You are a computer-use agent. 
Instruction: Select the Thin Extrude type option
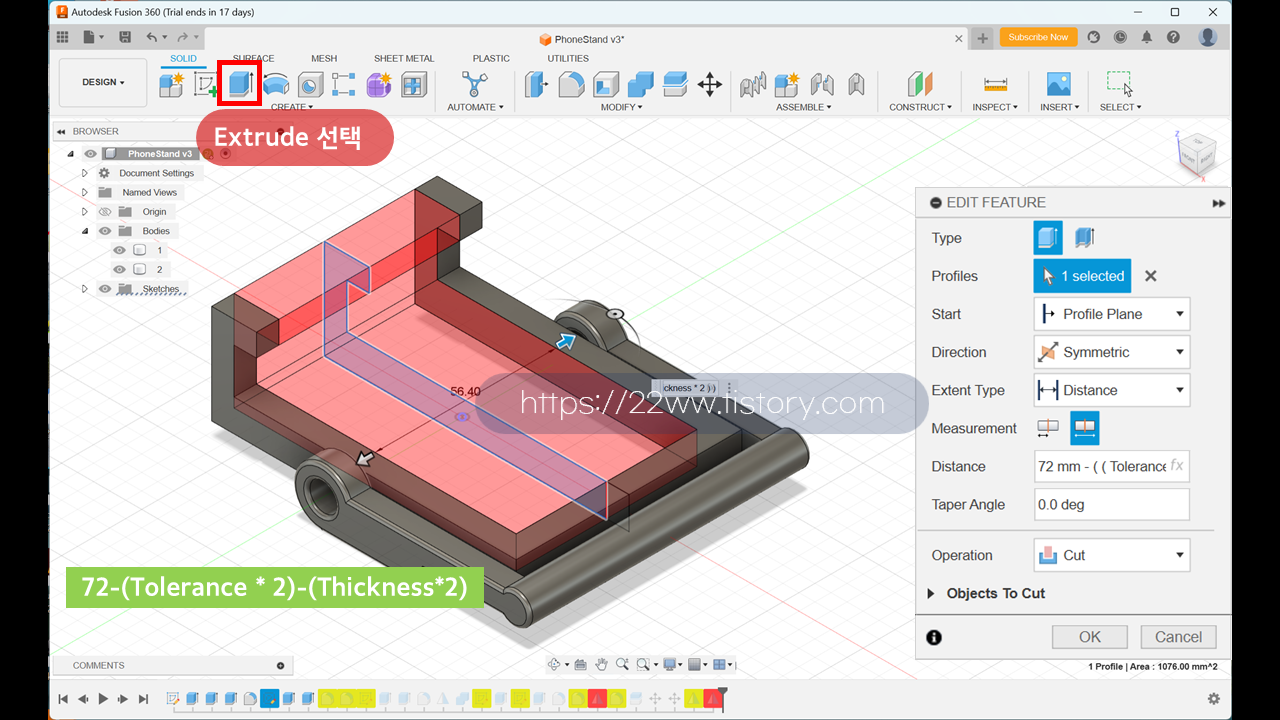(1085, 238)
